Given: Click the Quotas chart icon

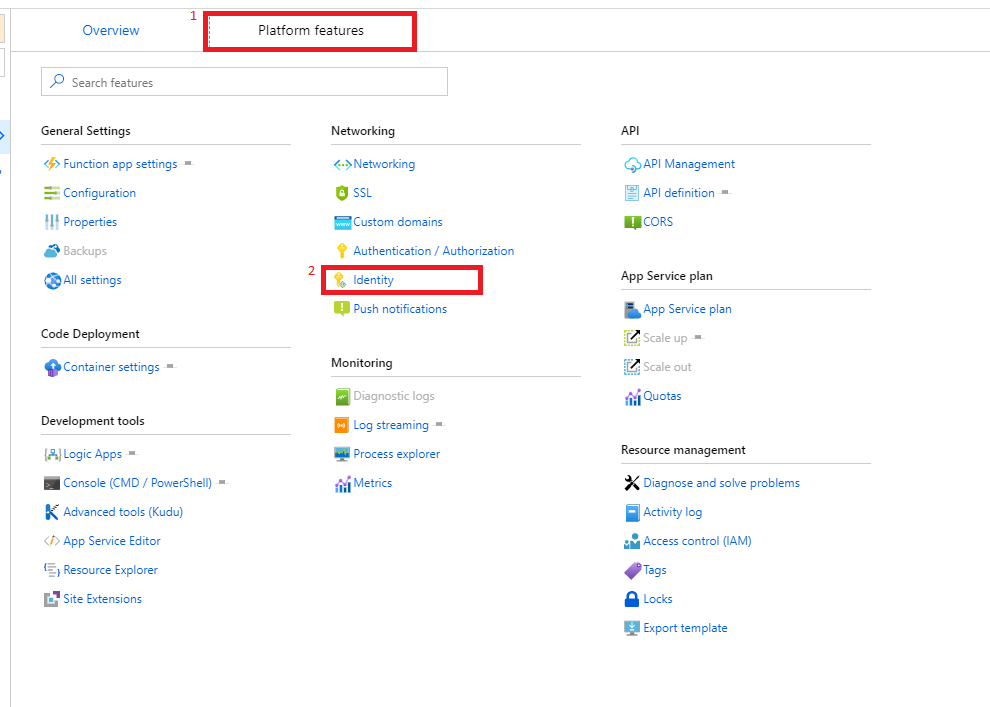Looking at the screenshot, I should pyautogui.click(x=632, y=396).
